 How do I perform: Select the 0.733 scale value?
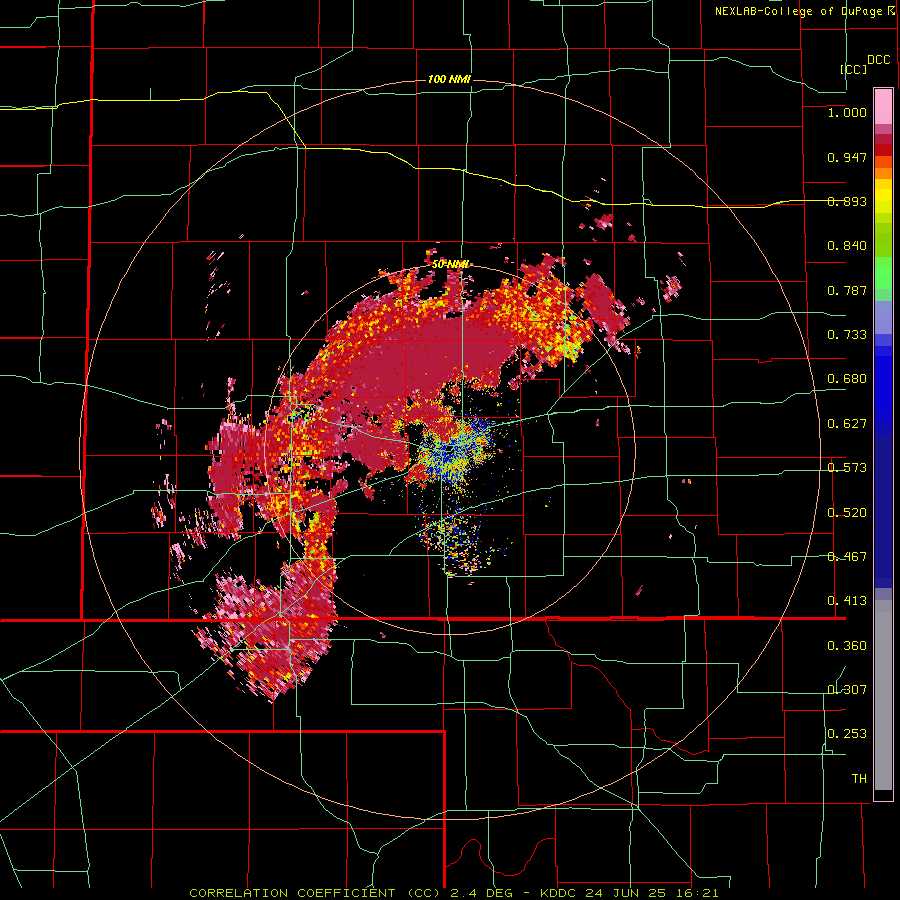click(847, 335)
